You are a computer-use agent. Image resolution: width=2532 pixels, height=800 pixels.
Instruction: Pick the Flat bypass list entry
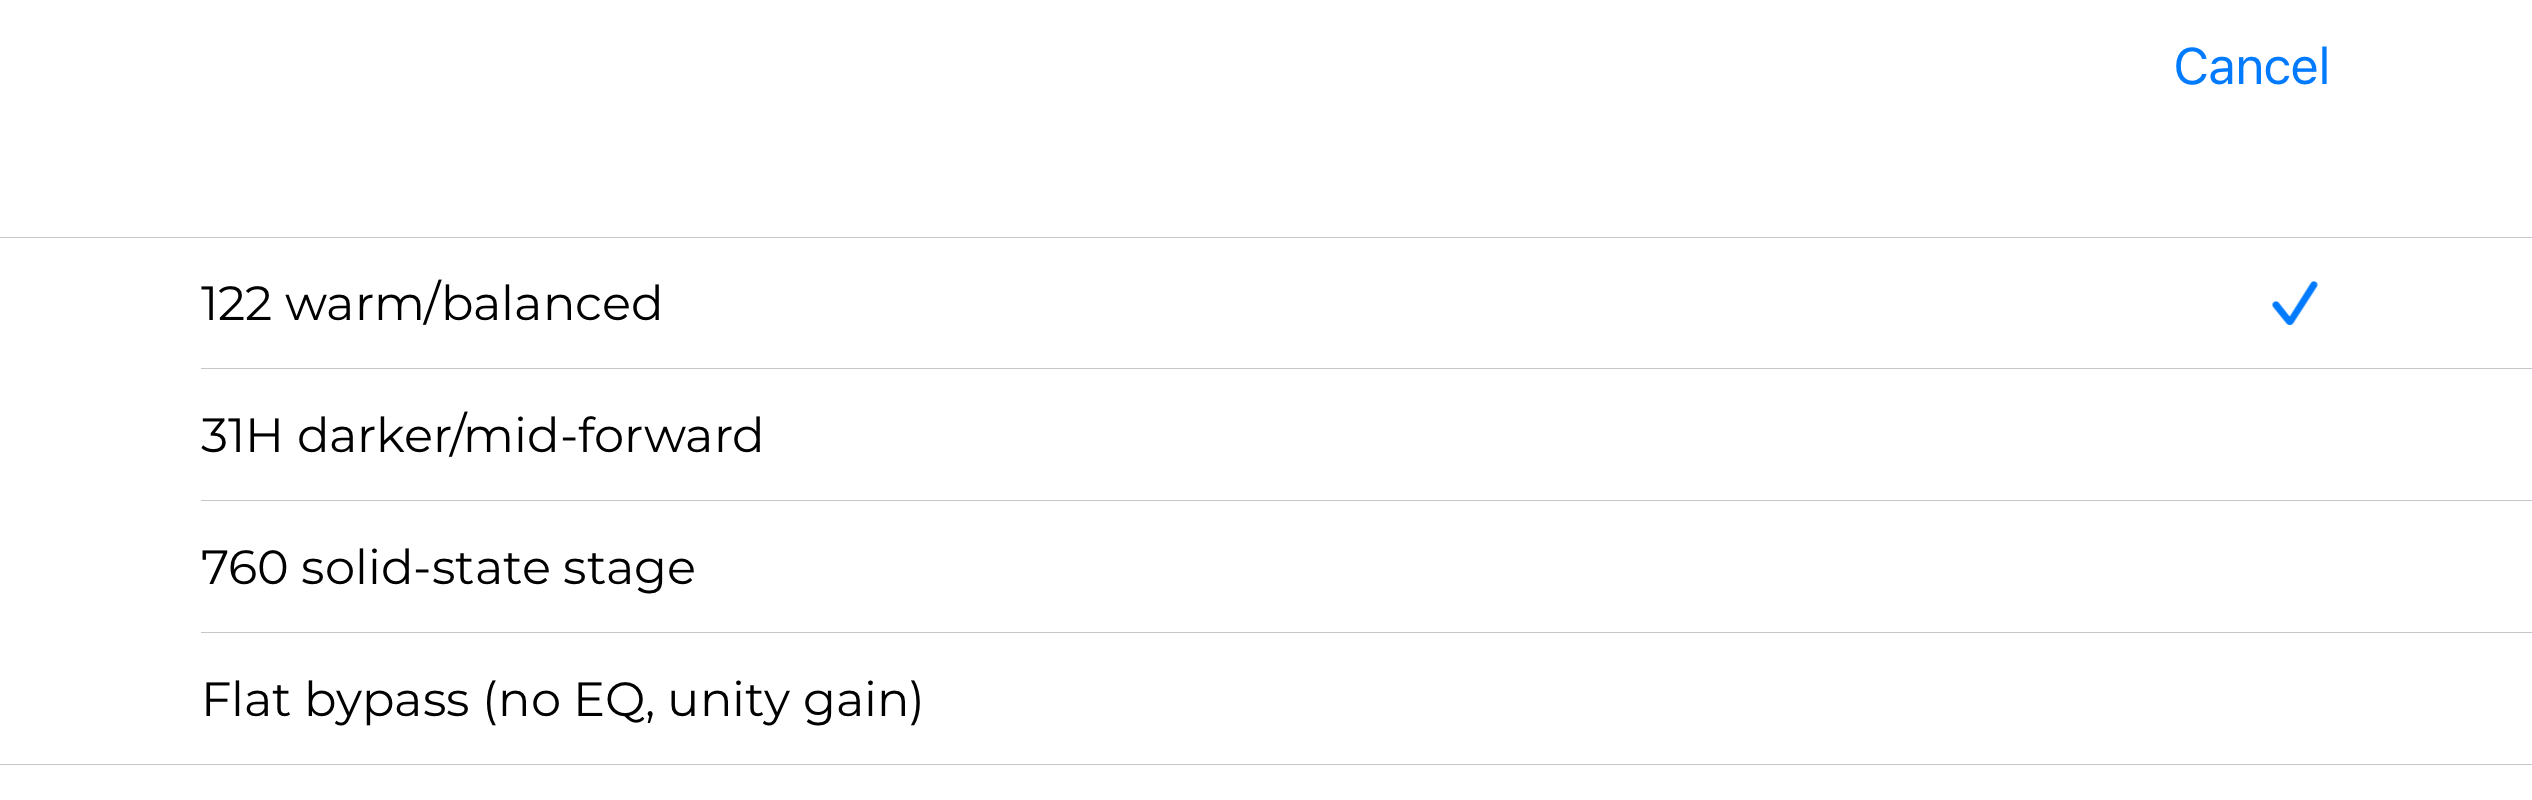(x=1266, y=699)
